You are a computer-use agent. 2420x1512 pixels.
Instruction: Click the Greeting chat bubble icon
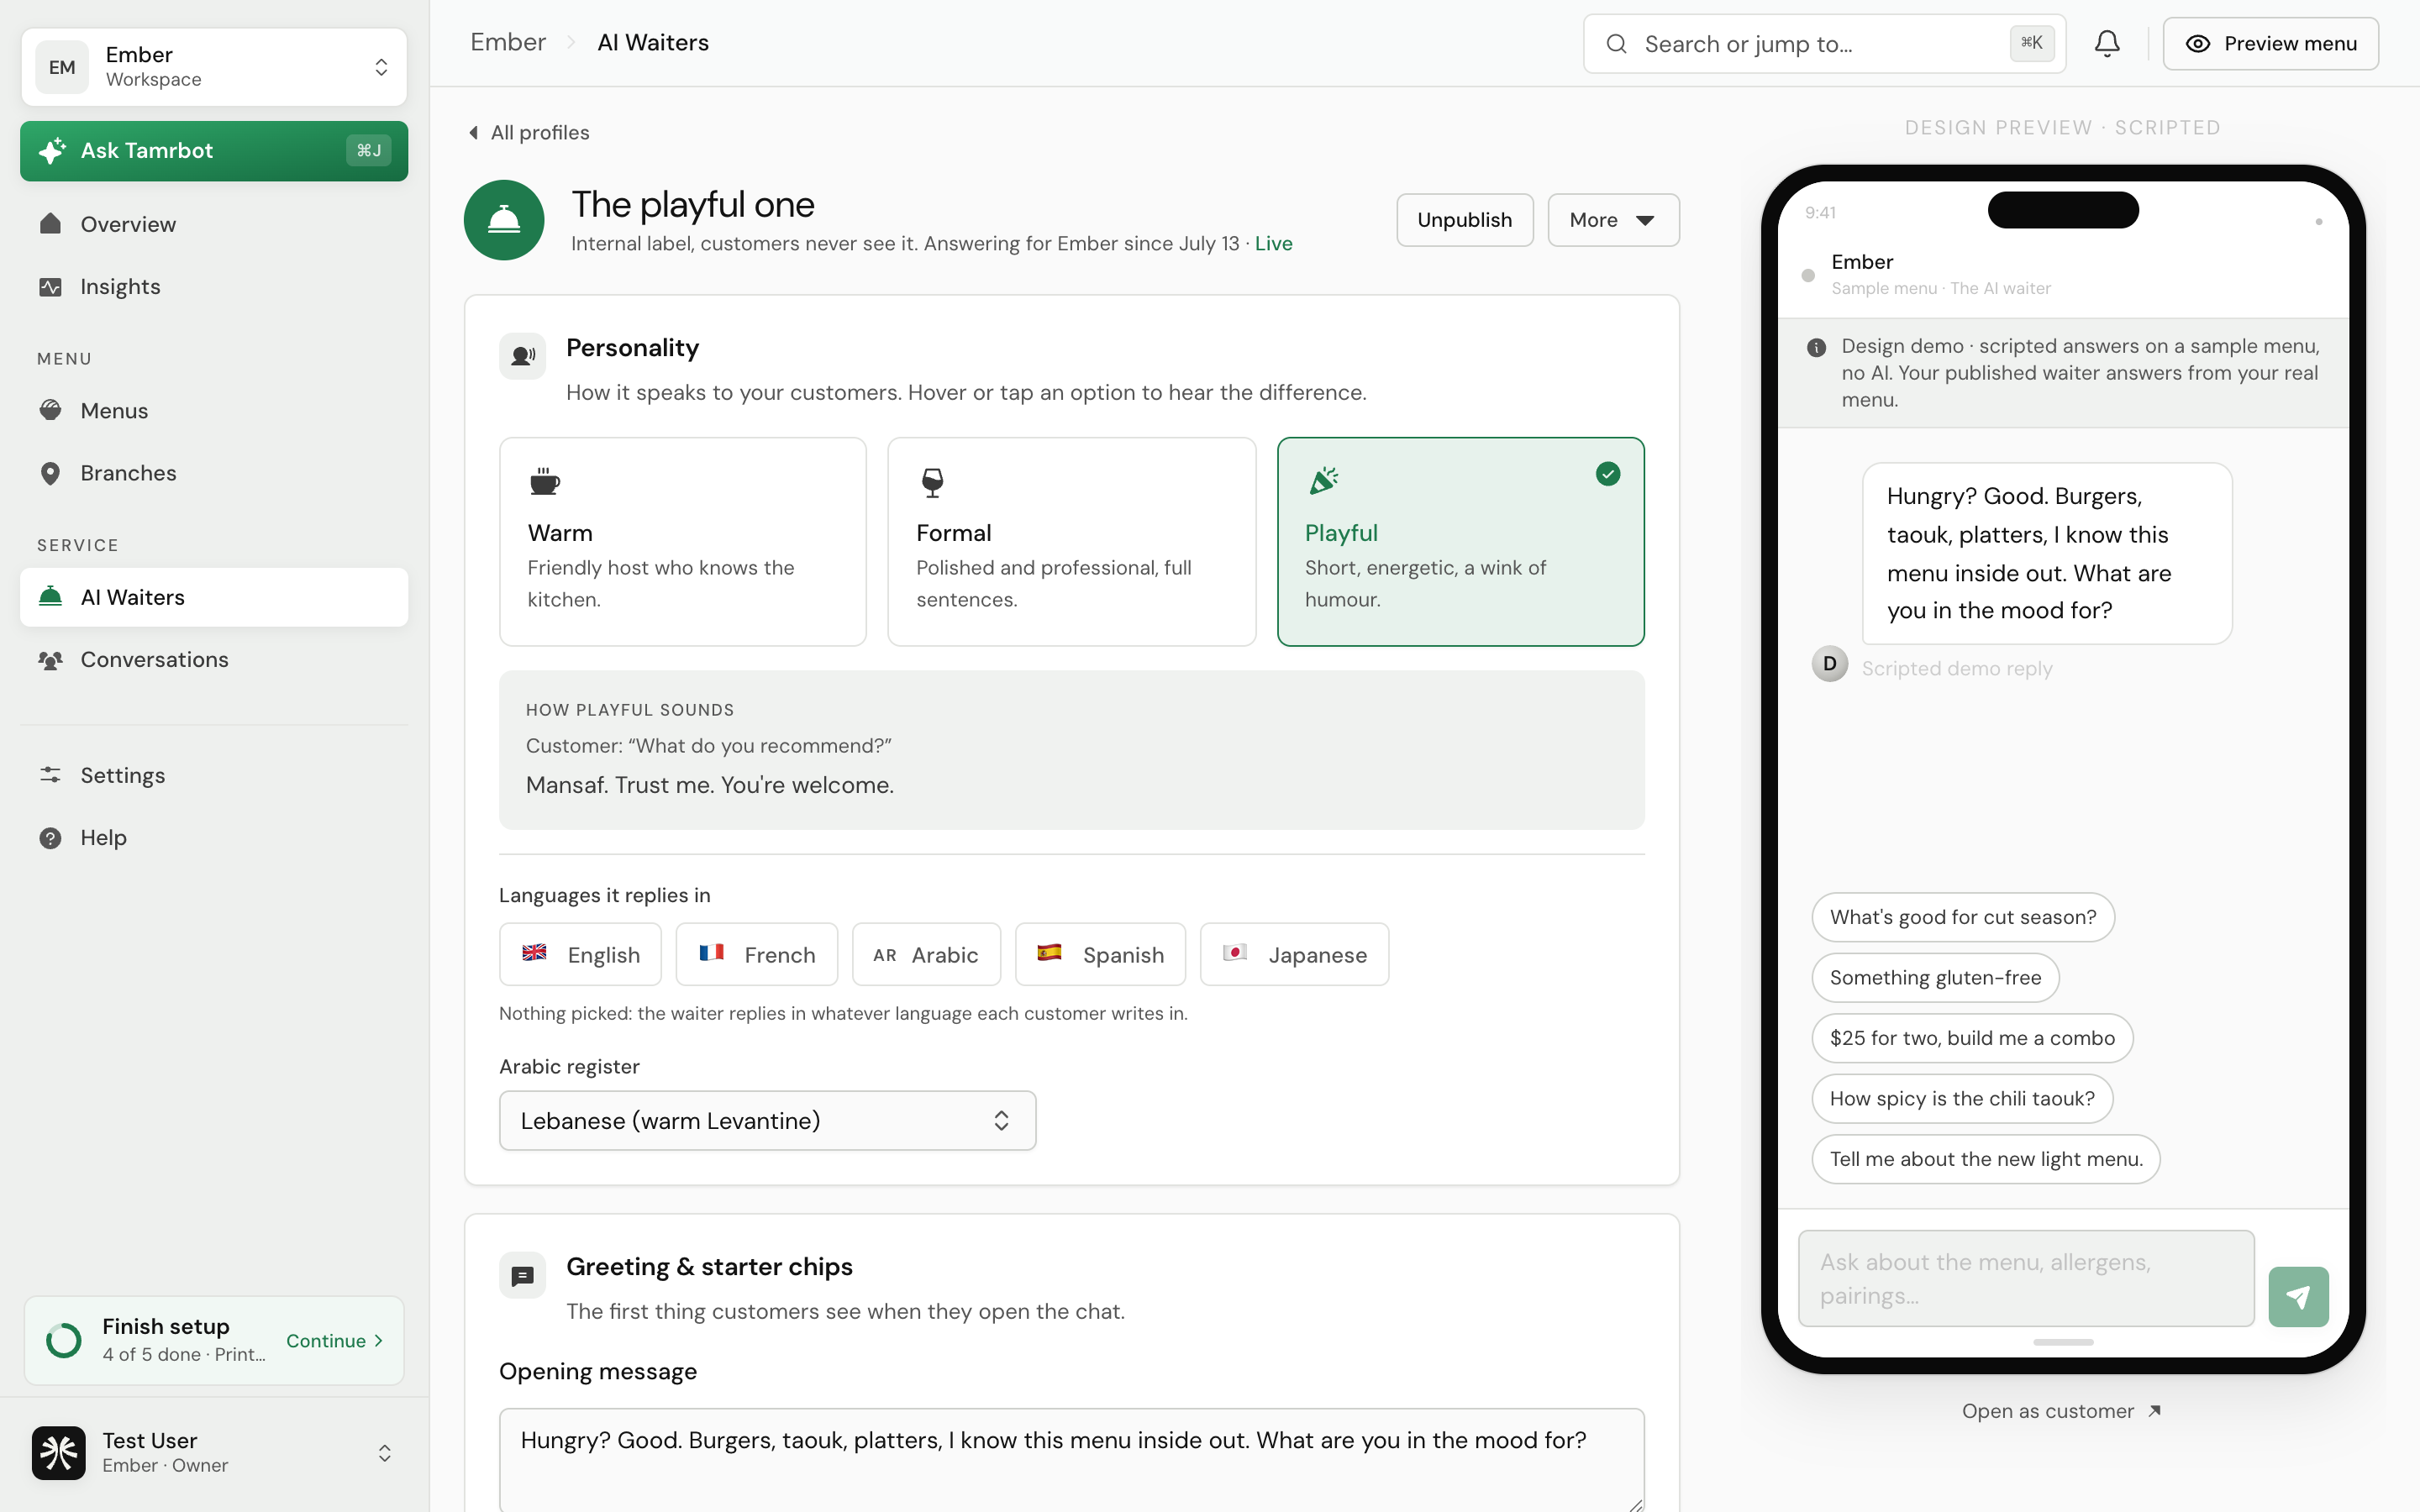tap(522, 1275)
